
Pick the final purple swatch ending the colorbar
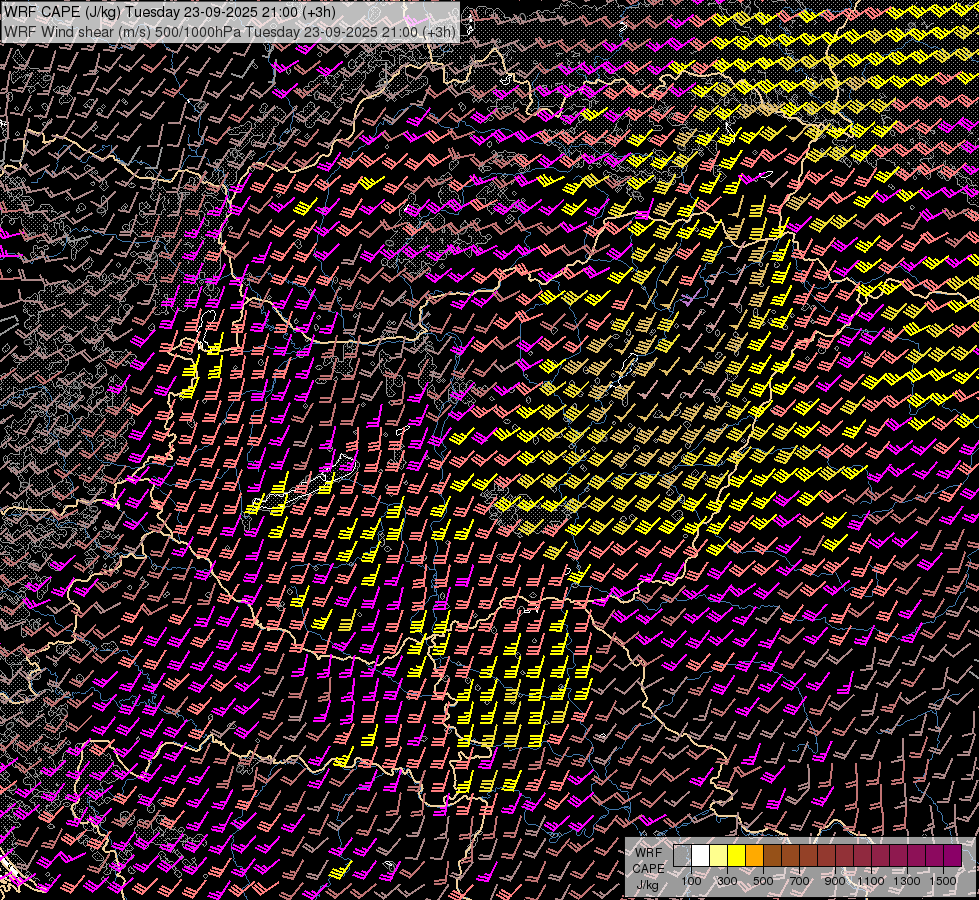coord(952,856)
